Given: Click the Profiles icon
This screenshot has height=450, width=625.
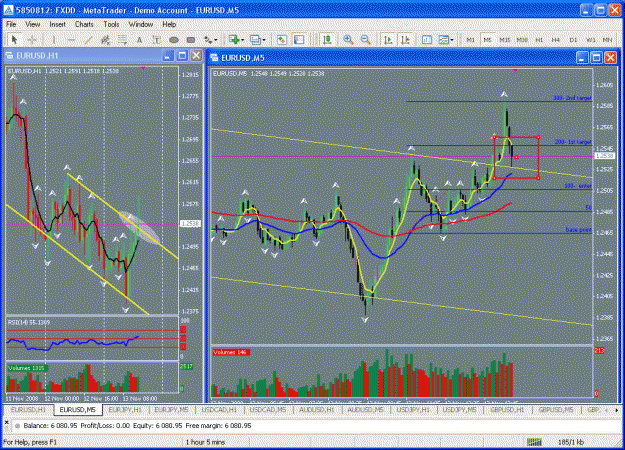Looking at the screenshot, I should (x=255, y=39).
